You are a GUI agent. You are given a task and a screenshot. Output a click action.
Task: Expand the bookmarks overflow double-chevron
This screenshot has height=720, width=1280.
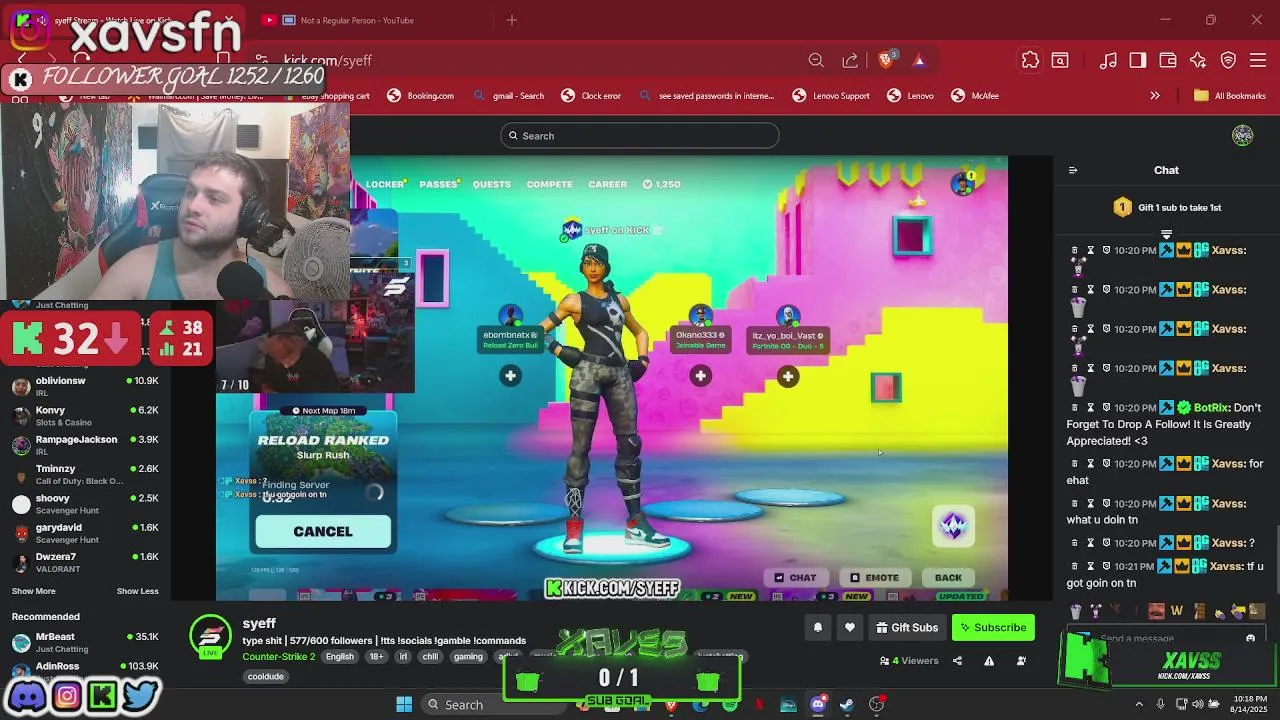pos(1155,96)
